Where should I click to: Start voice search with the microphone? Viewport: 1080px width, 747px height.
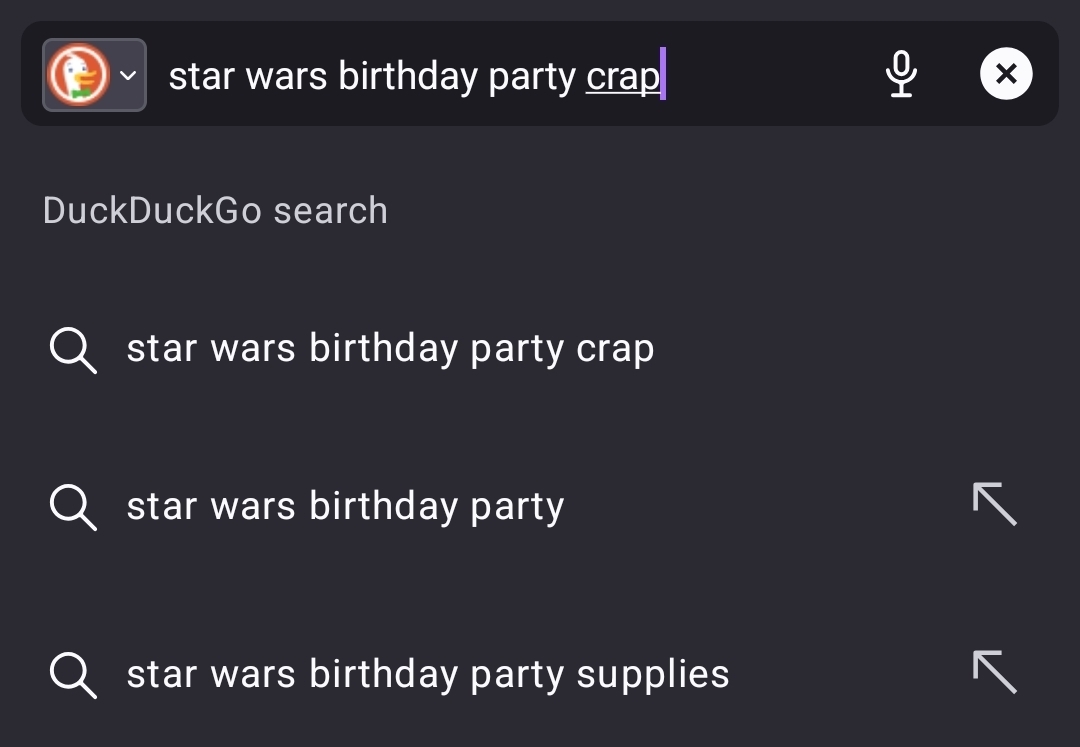pyautogui.click(x=901, y=74)
